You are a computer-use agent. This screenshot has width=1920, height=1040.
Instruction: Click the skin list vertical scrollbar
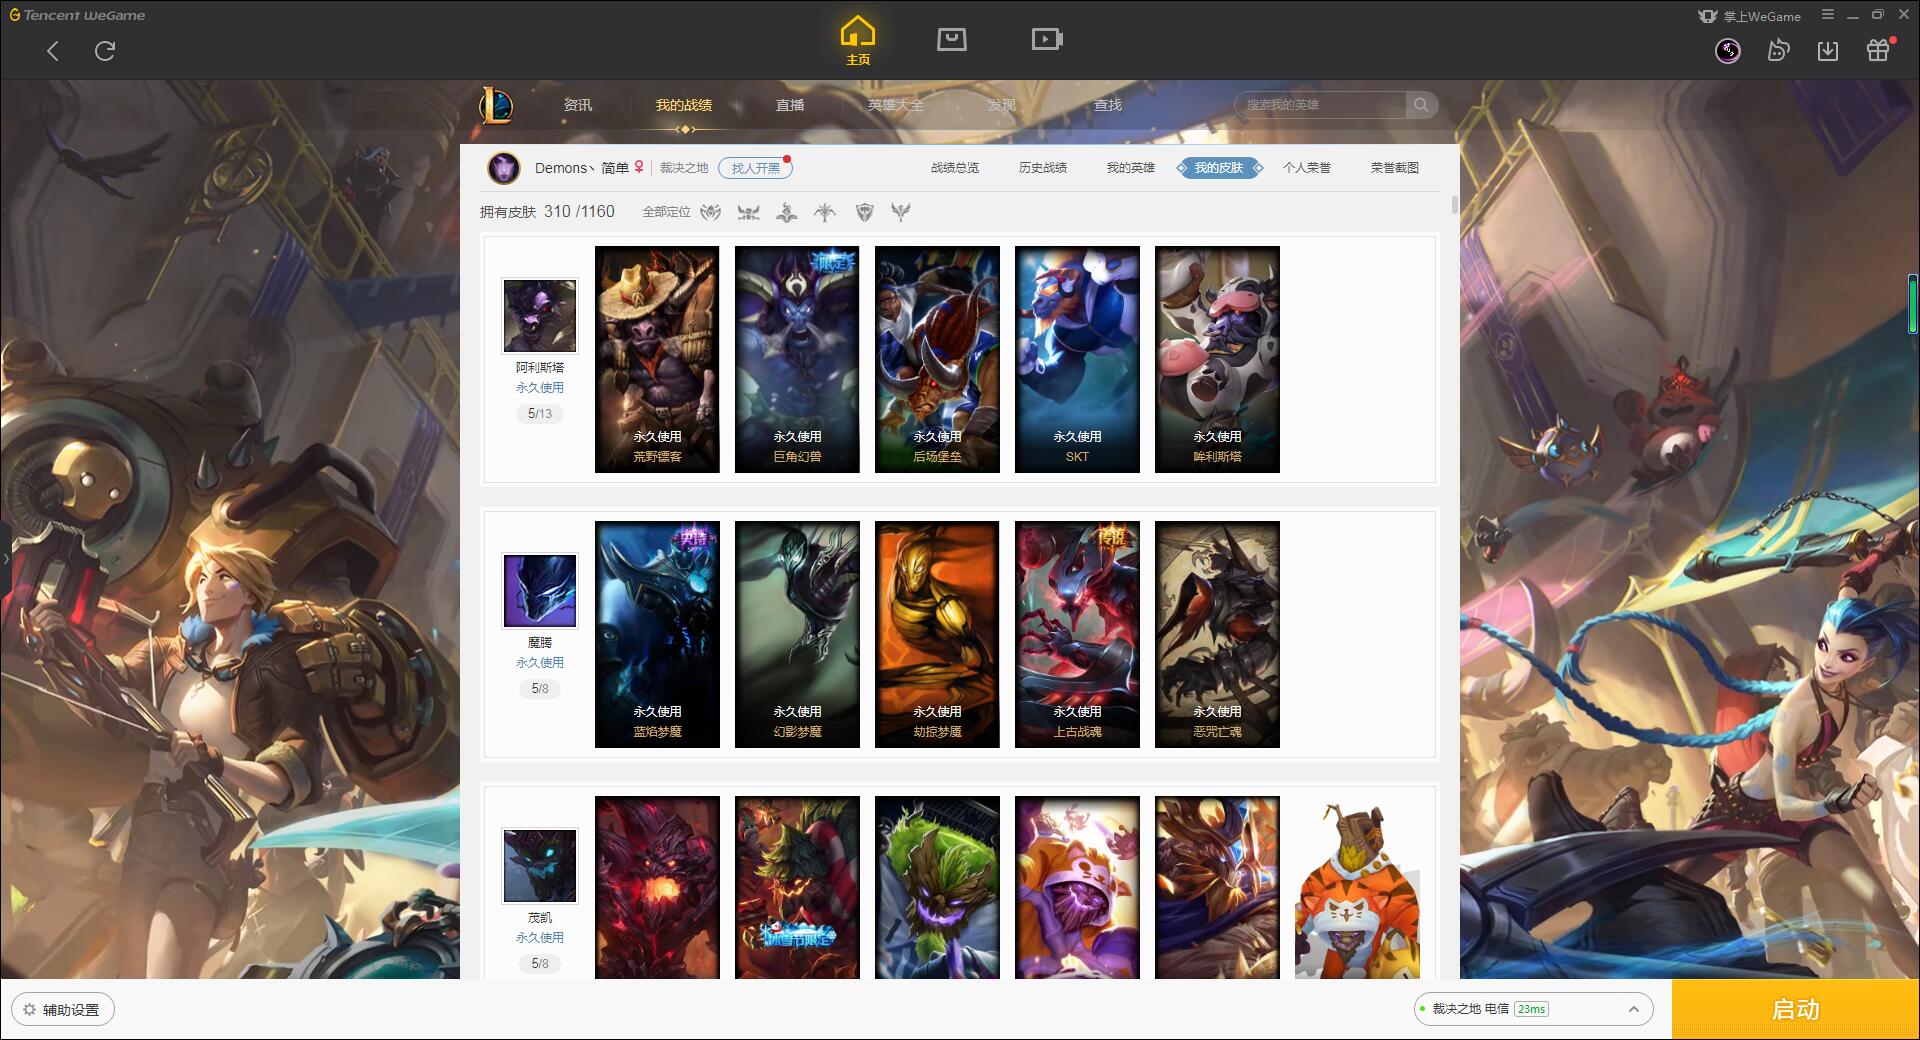coord(1454,205)
